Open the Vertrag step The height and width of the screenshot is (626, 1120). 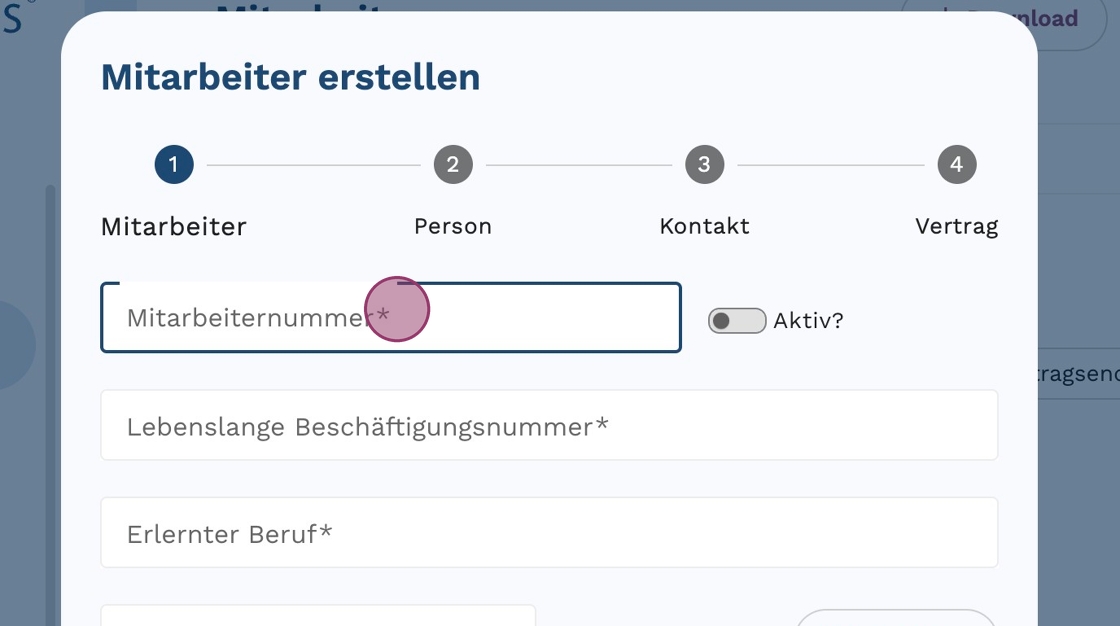[956, 227]
